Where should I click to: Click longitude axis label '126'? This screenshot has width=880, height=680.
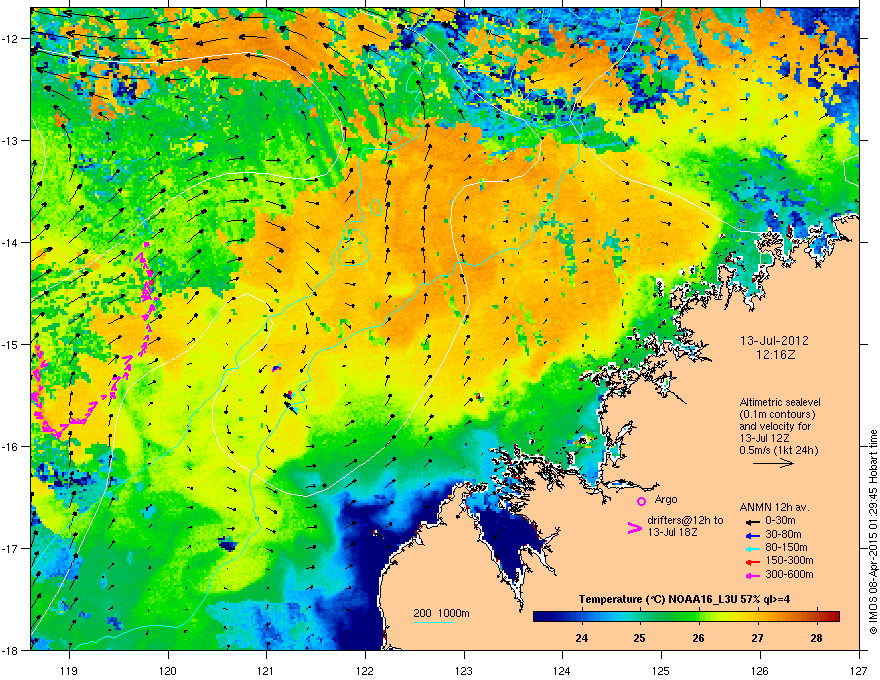point(760,670)
